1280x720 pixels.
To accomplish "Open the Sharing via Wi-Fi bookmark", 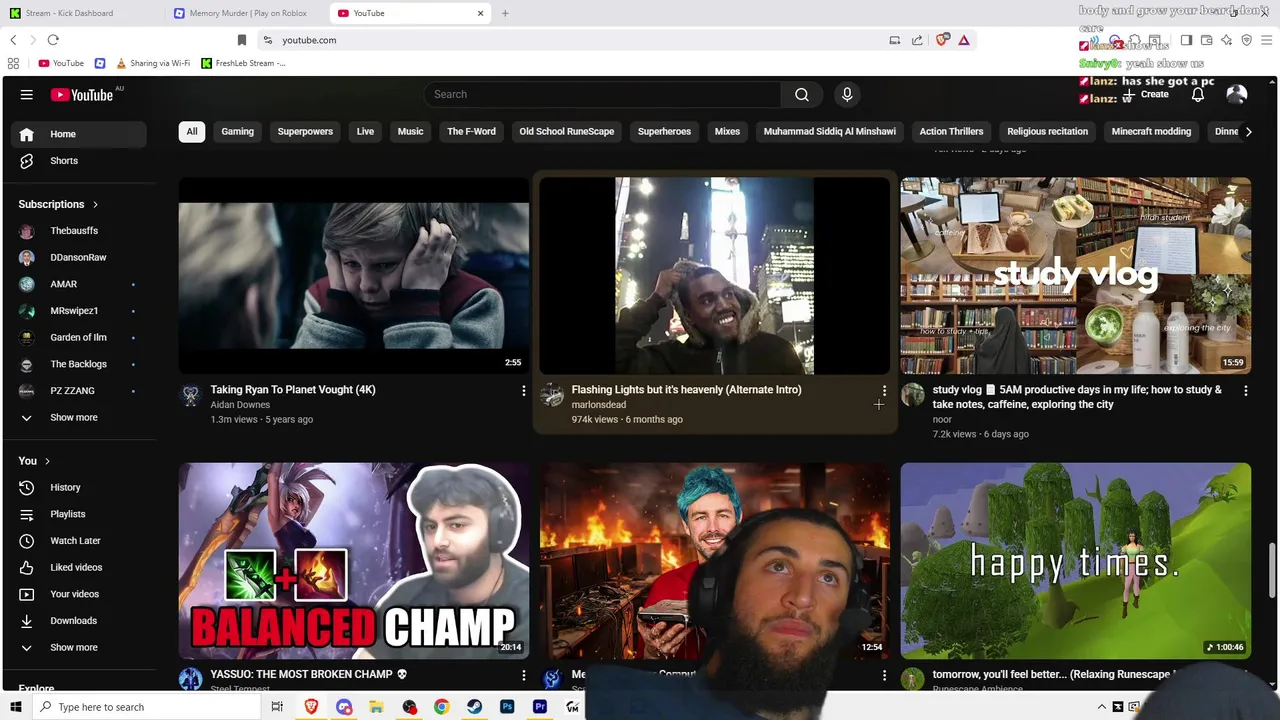I will (x=152, y=63).
